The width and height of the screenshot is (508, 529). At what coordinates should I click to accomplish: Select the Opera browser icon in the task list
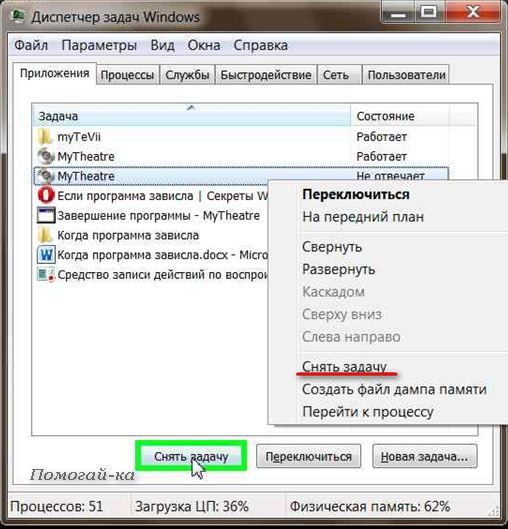click(46, 195)
